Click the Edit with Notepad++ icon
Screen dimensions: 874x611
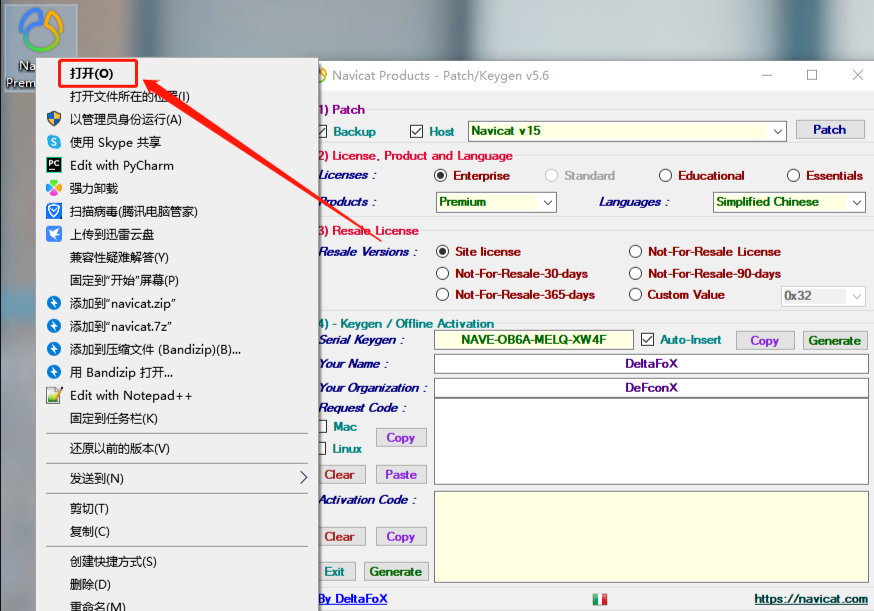[54, 395]
